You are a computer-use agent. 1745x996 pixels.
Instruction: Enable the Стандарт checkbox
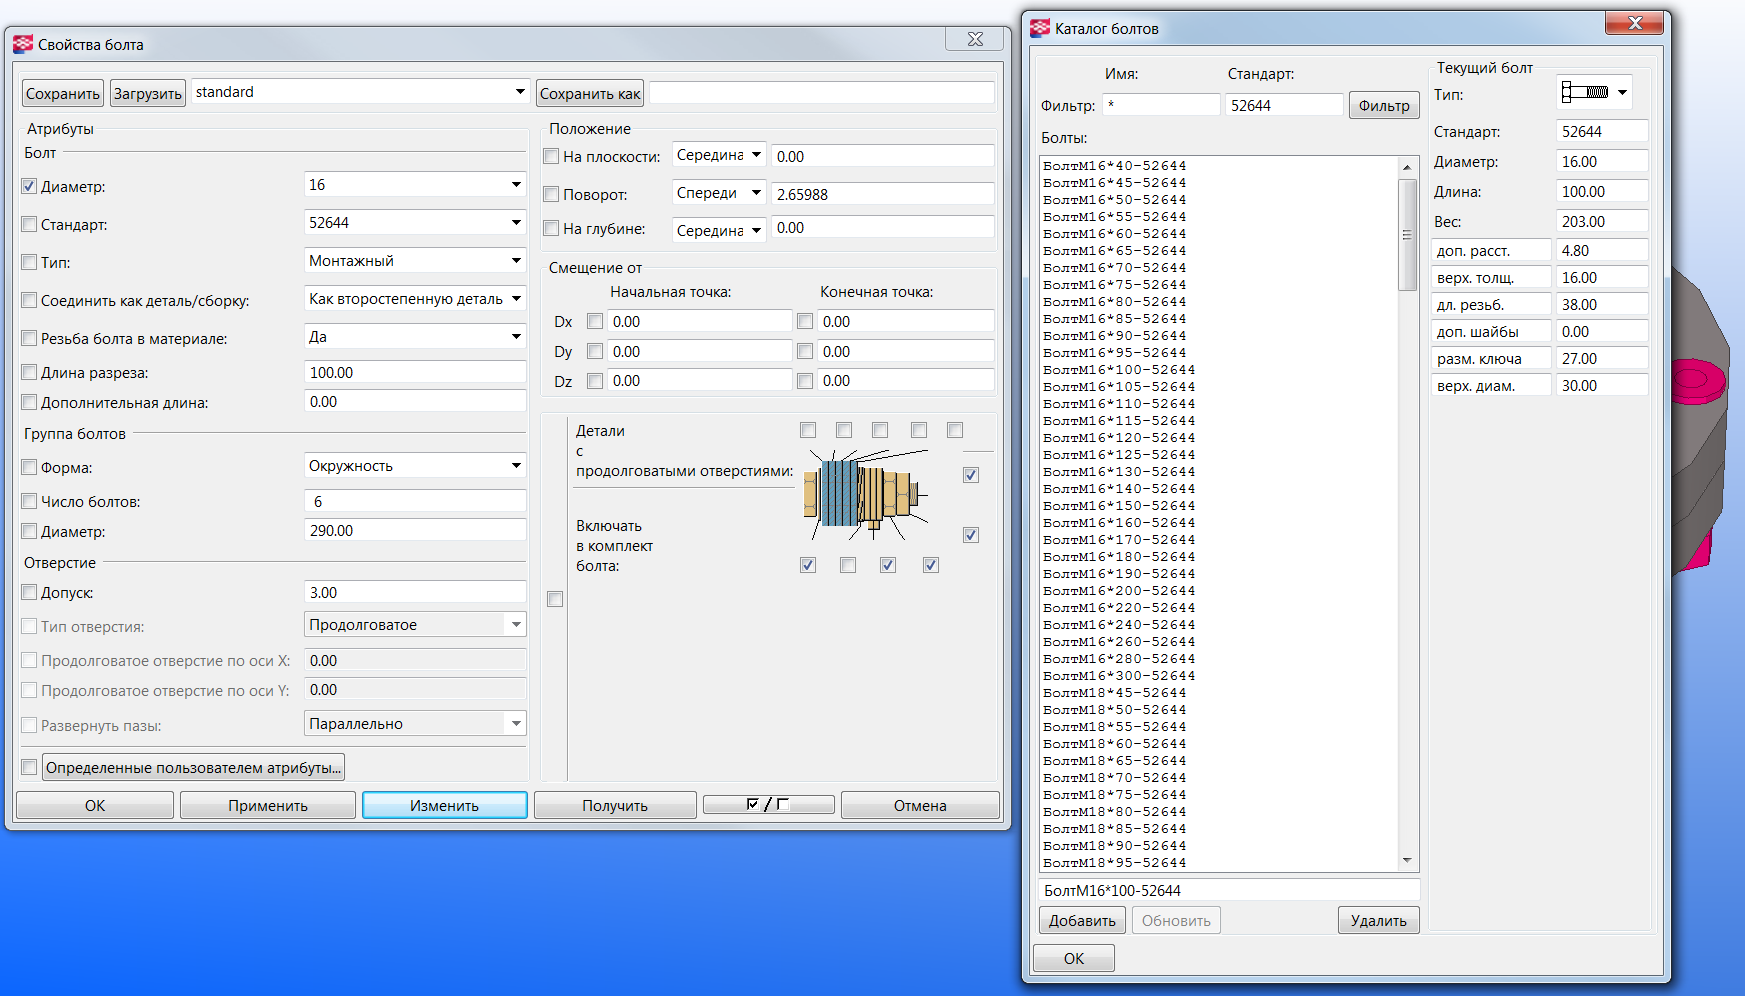tap(30, 225)
